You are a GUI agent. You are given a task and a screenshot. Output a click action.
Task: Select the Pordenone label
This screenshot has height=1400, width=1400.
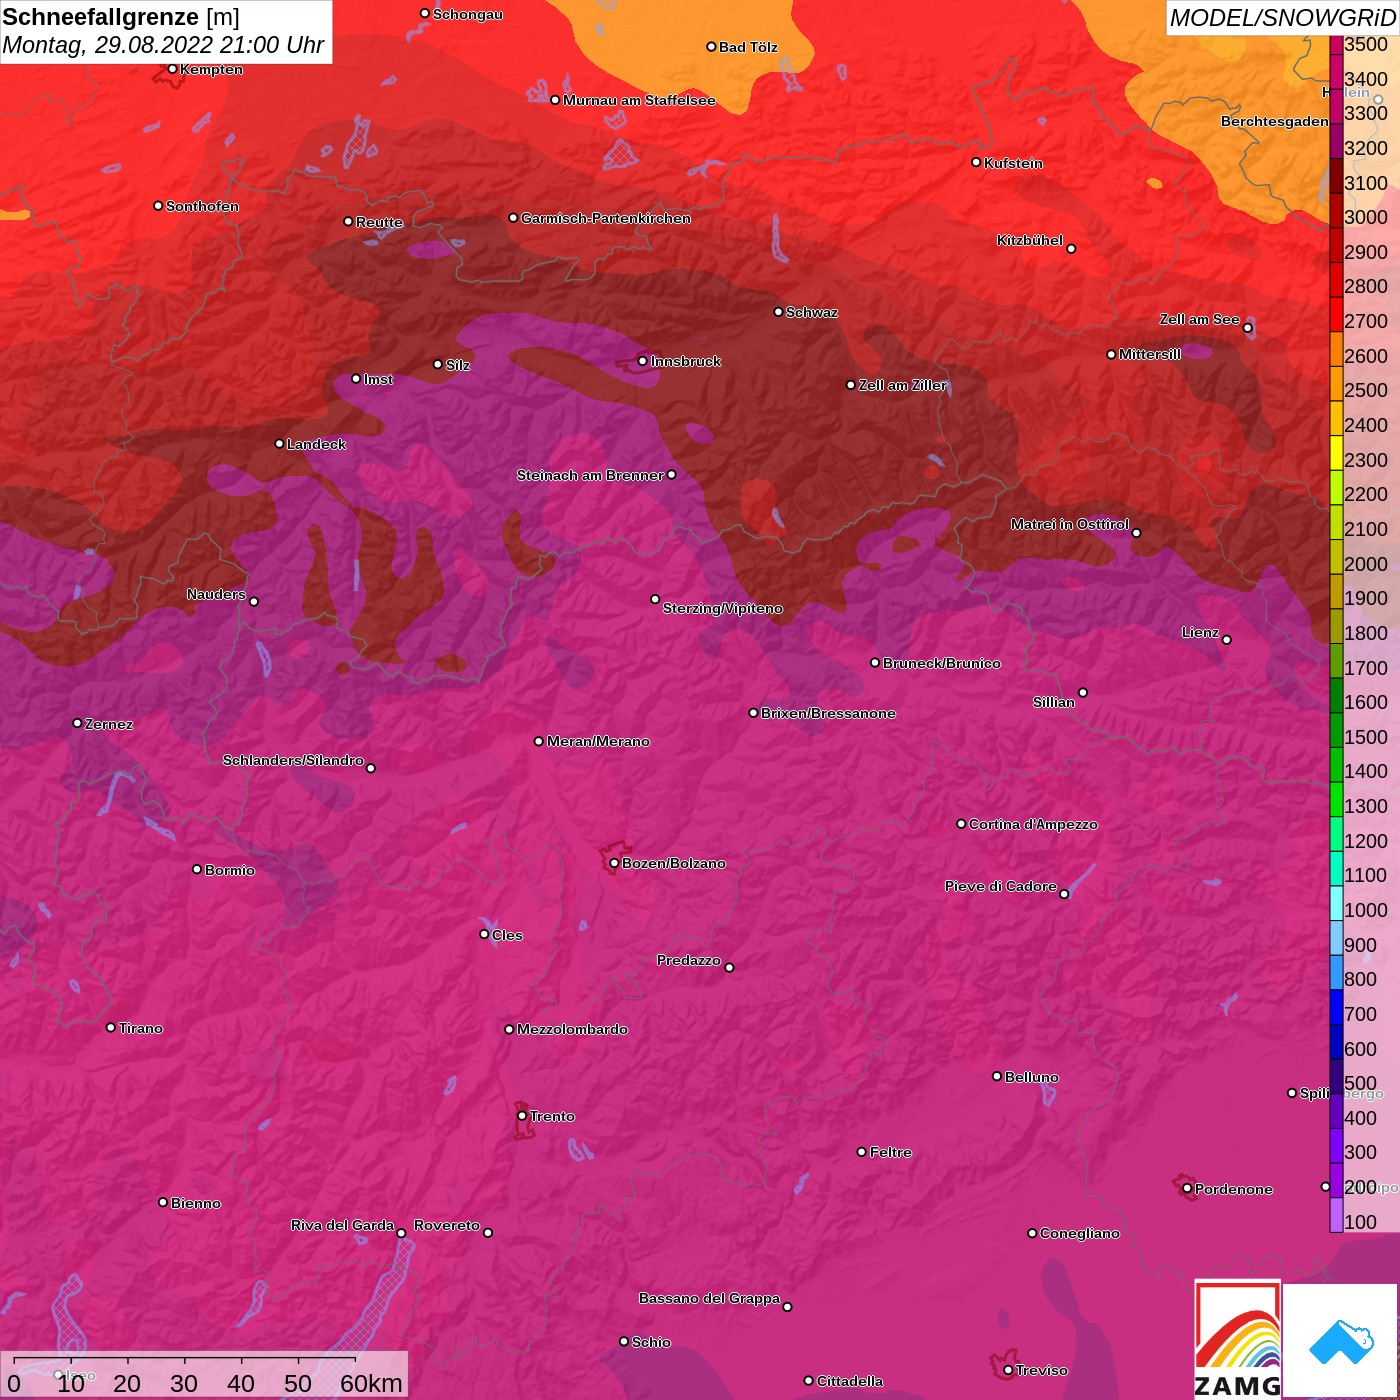click(1233, 1189)
